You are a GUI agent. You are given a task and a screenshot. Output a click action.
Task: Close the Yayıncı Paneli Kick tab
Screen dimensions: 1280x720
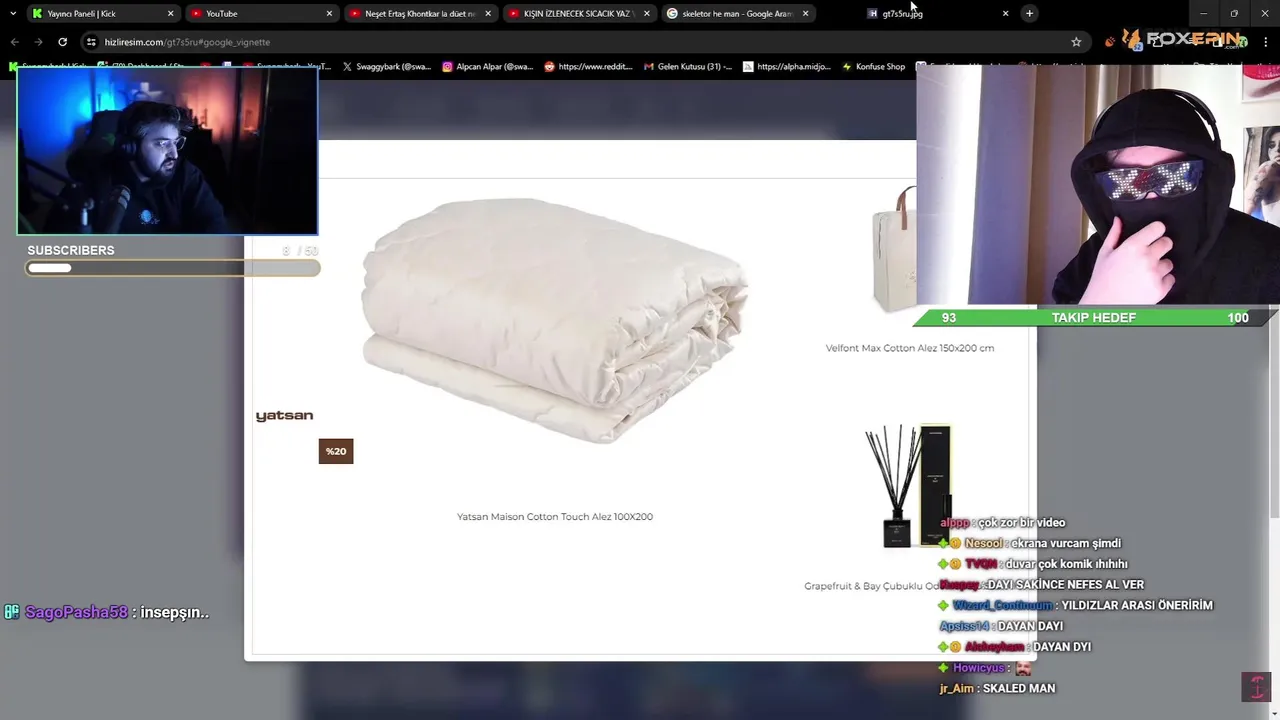pyautogui.click(x=170, y=14)
